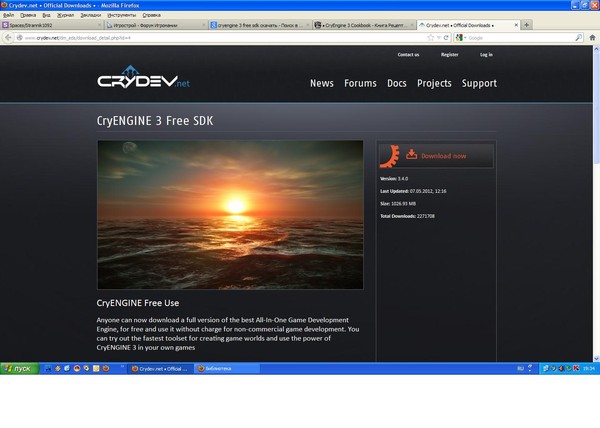Click the browser back arrow button
This screenshot has width=600, height=428.
tap(8, 37)
